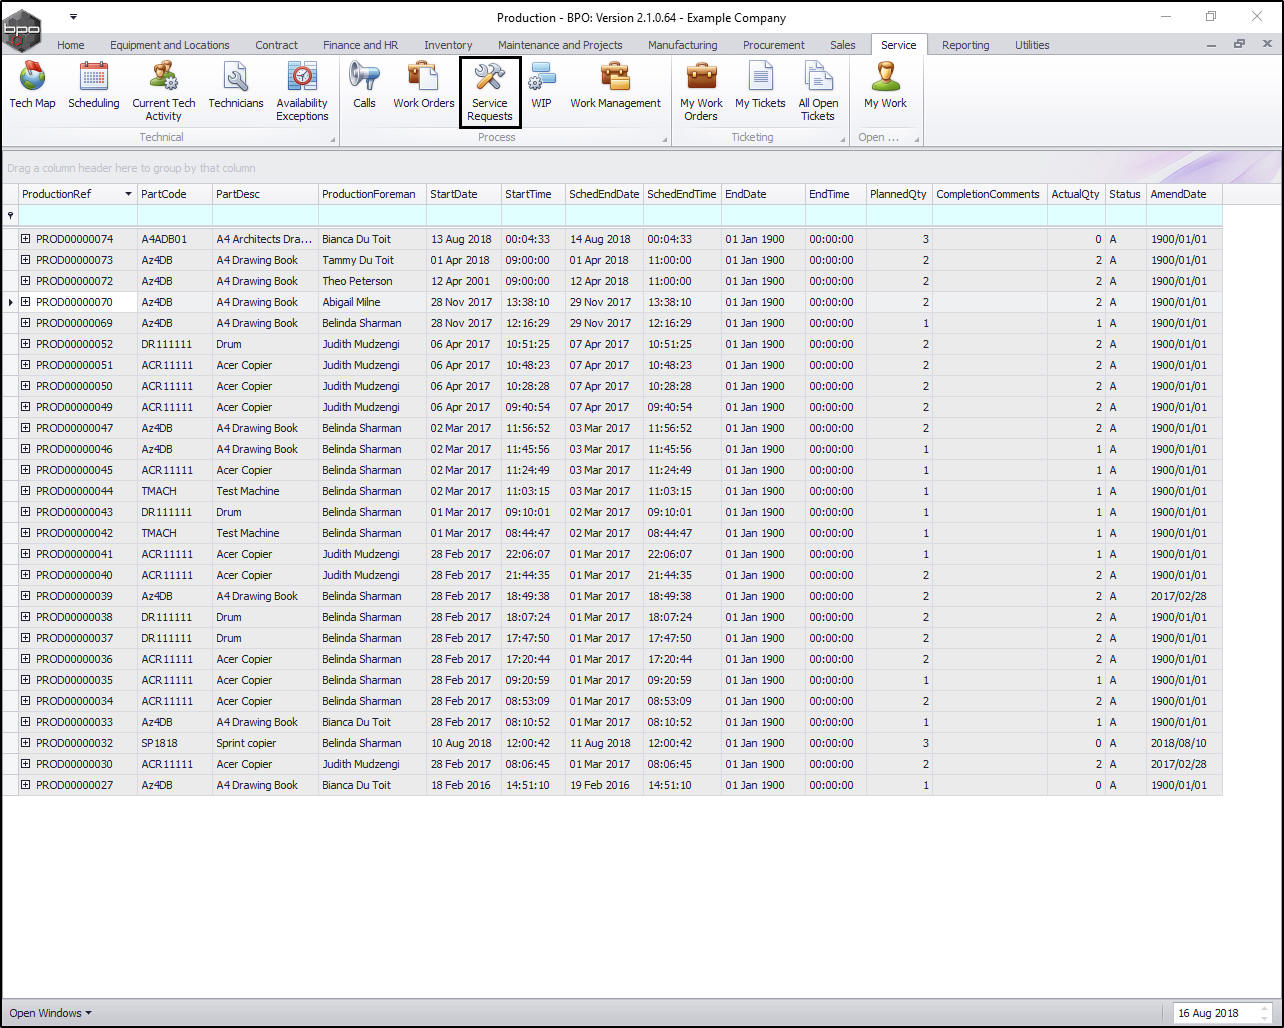This screenshot has height=1028, width=1284.
Task: Click the PlannedQty column header
Action: pos(900,194)
